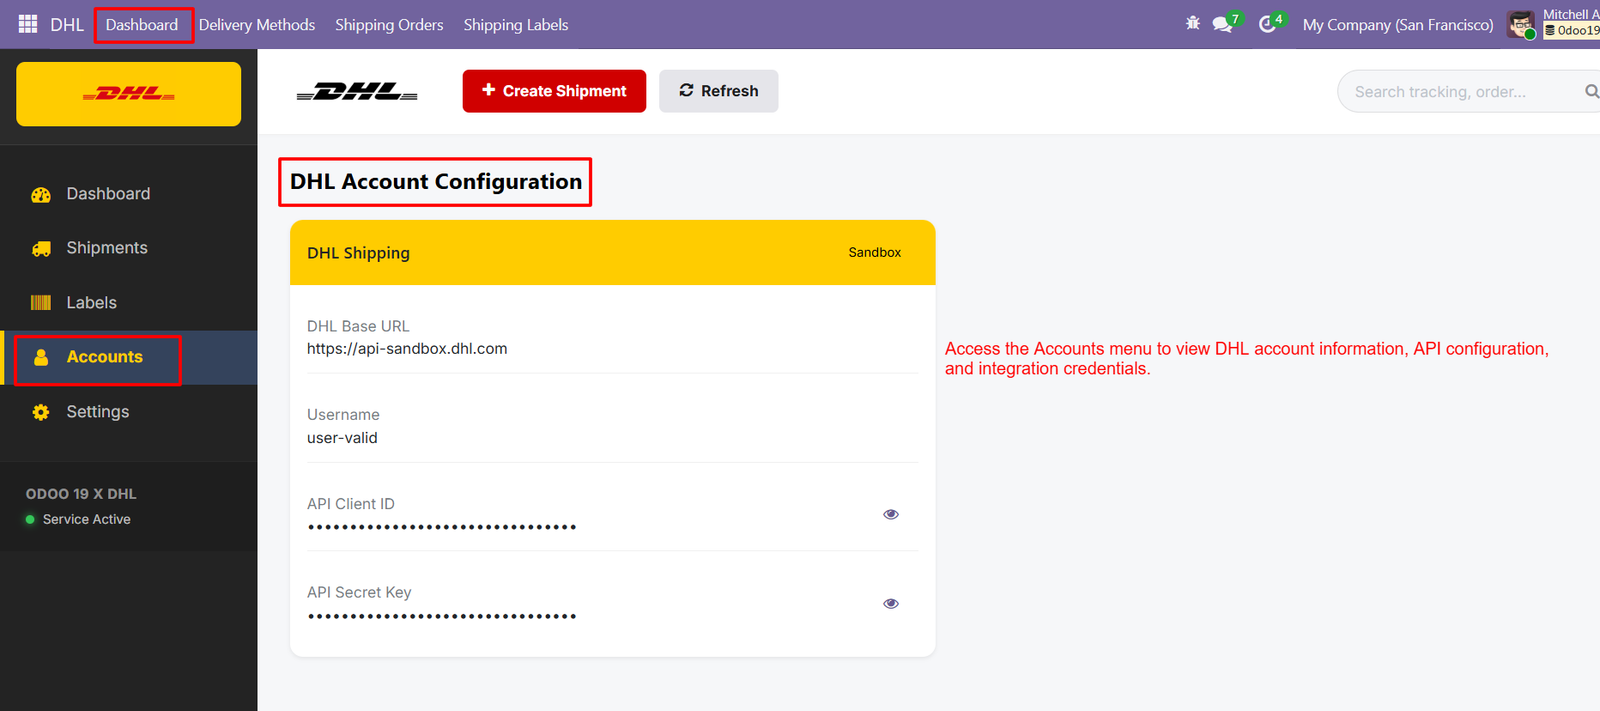The height and width of the screenshot is (711, 1600).
Task: Open the My Company (San Francisco) switcher
Action: coord(1398,24)
